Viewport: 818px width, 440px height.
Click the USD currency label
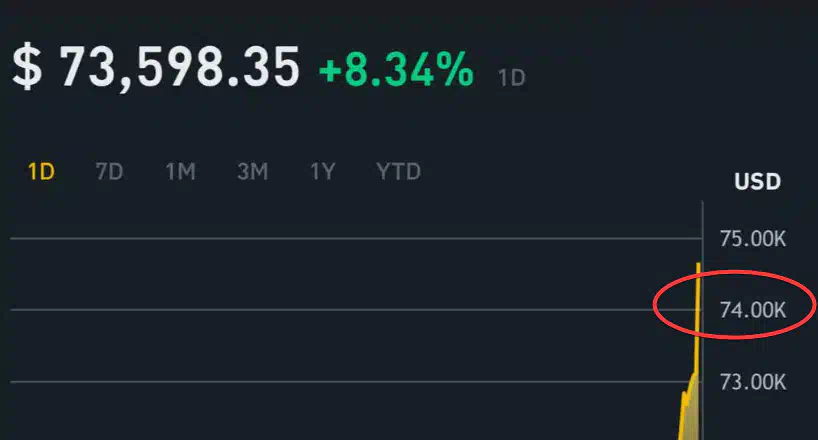coord(757,182)
